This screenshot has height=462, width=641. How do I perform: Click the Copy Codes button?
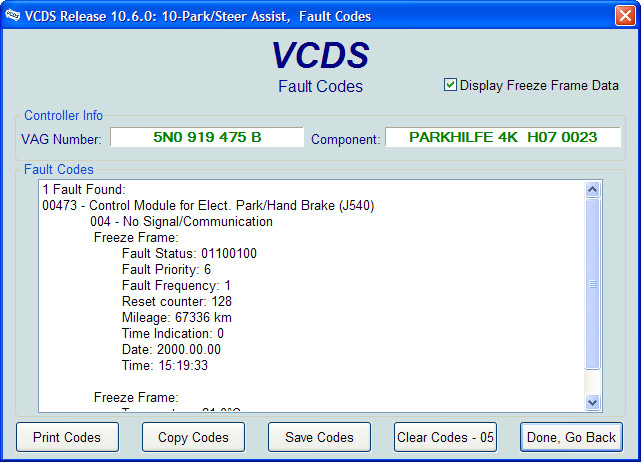pyautogui.click(x=193, y=437)
